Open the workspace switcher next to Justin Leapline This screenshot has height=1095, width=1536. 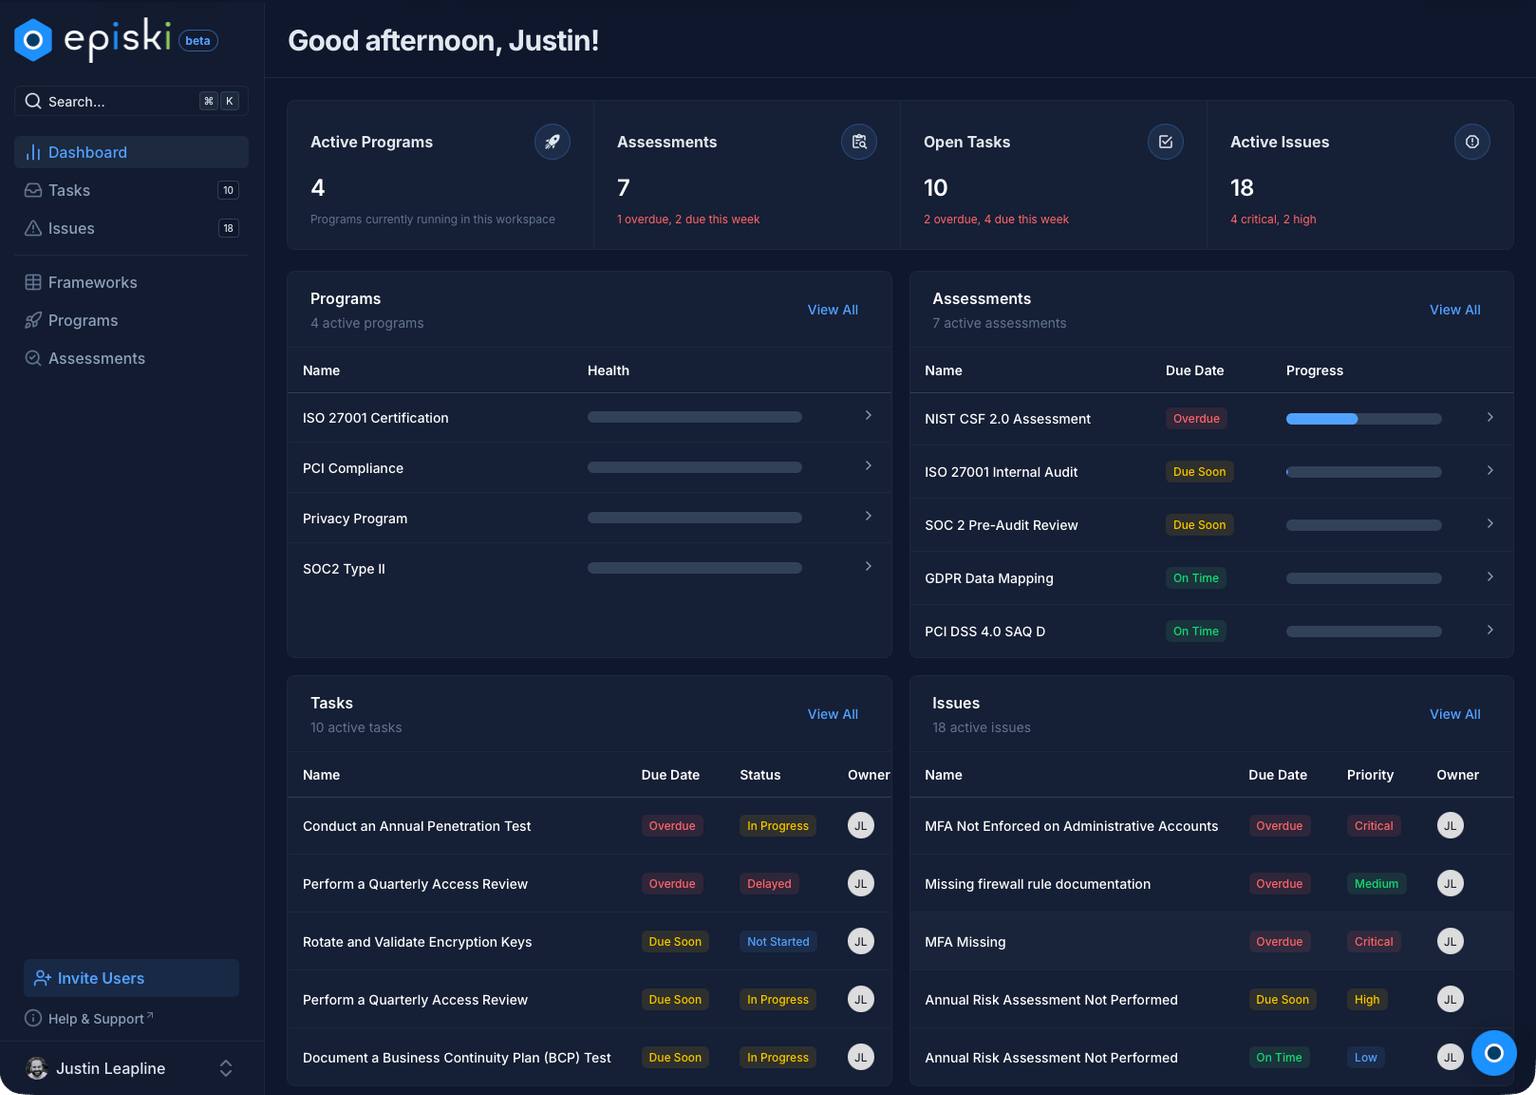point(226,1068)
